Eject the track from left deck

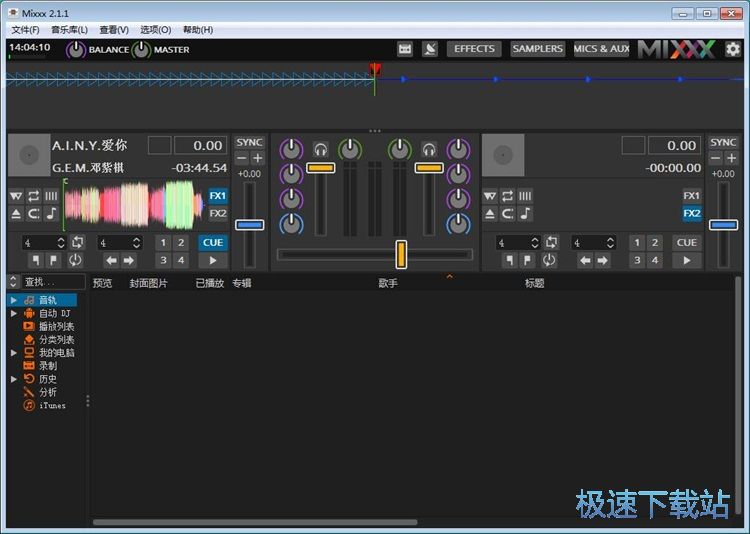pos(16,214)
